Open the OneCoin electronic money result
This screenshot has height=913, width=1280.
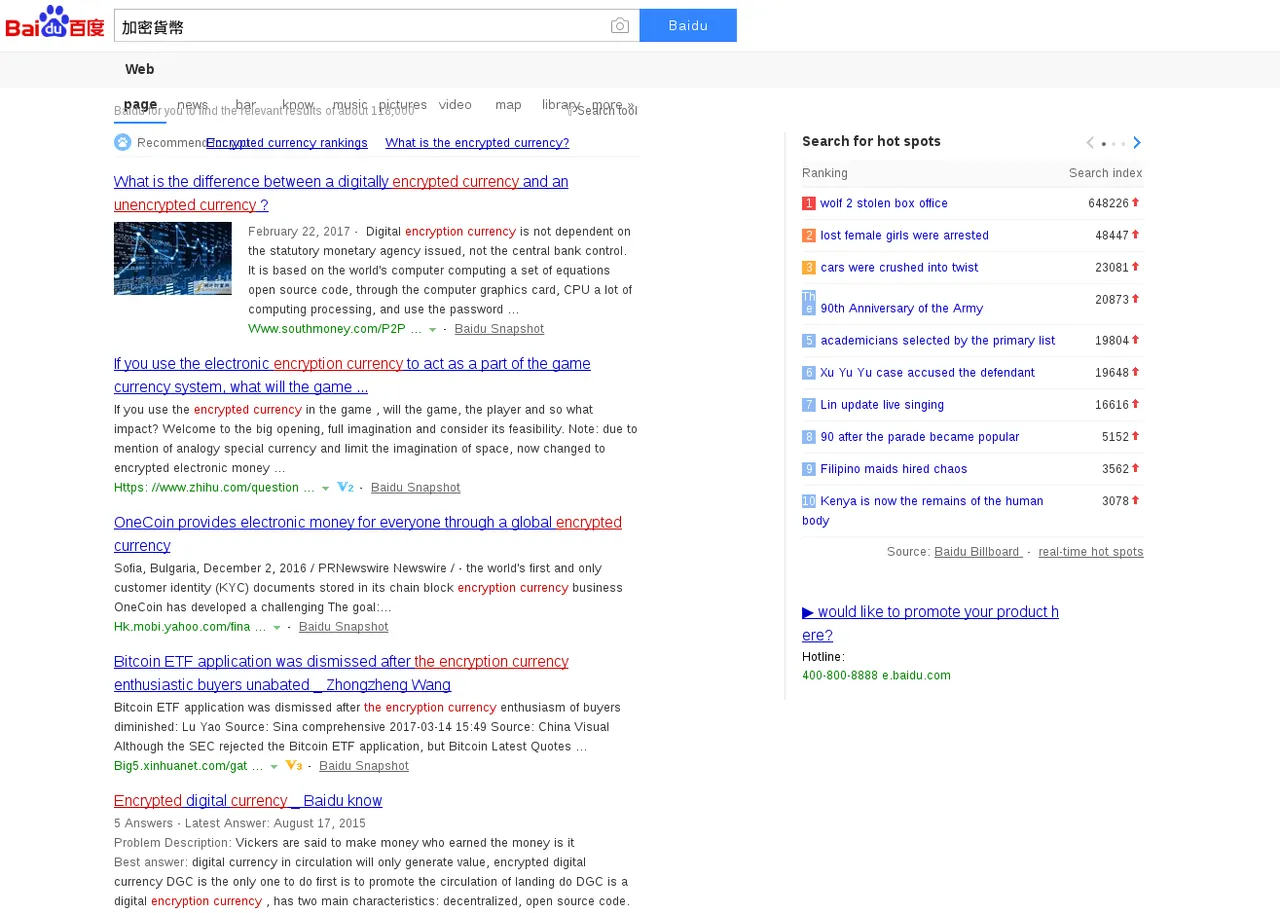coord(368,534)
